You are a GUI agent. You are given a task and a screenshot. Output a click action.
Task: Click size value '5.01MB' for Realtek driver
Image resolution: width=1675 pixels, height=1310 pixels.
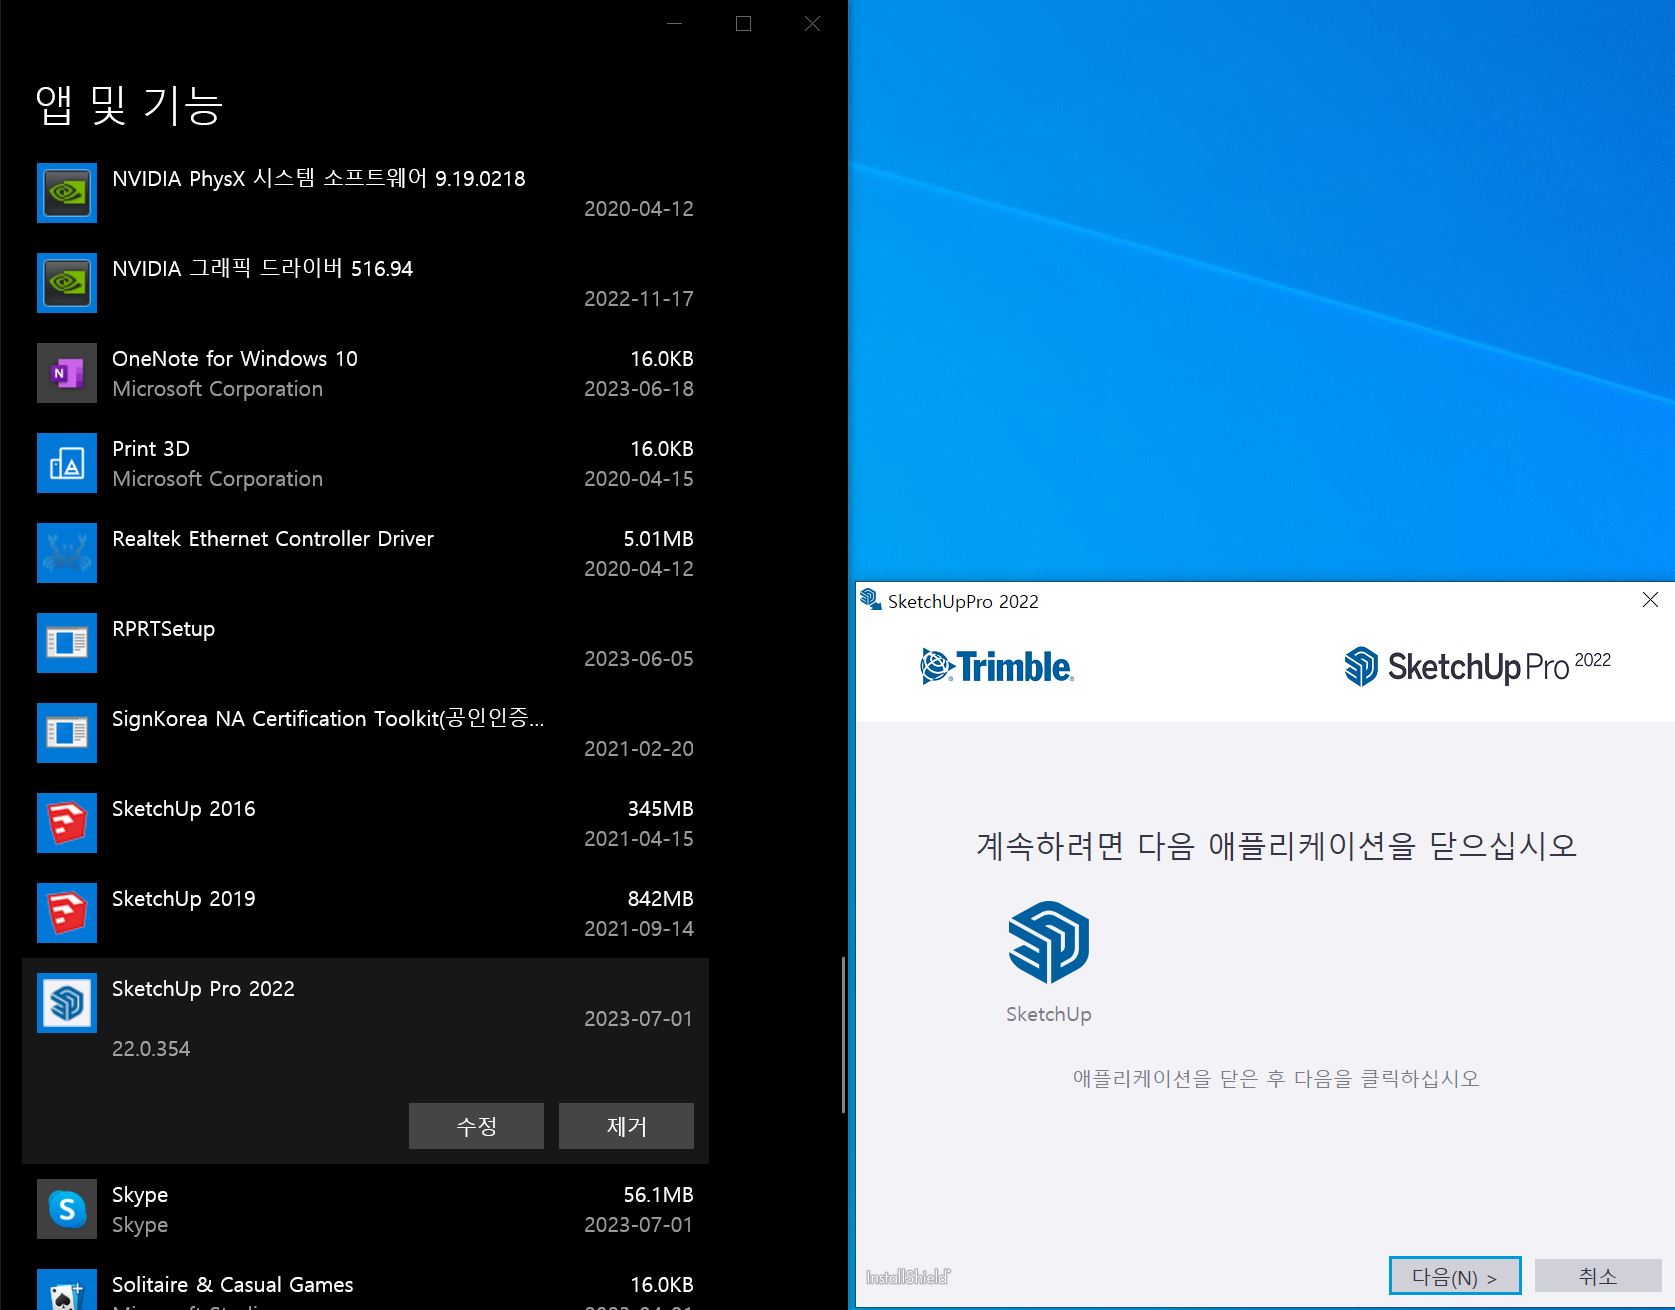coord(658,538)
